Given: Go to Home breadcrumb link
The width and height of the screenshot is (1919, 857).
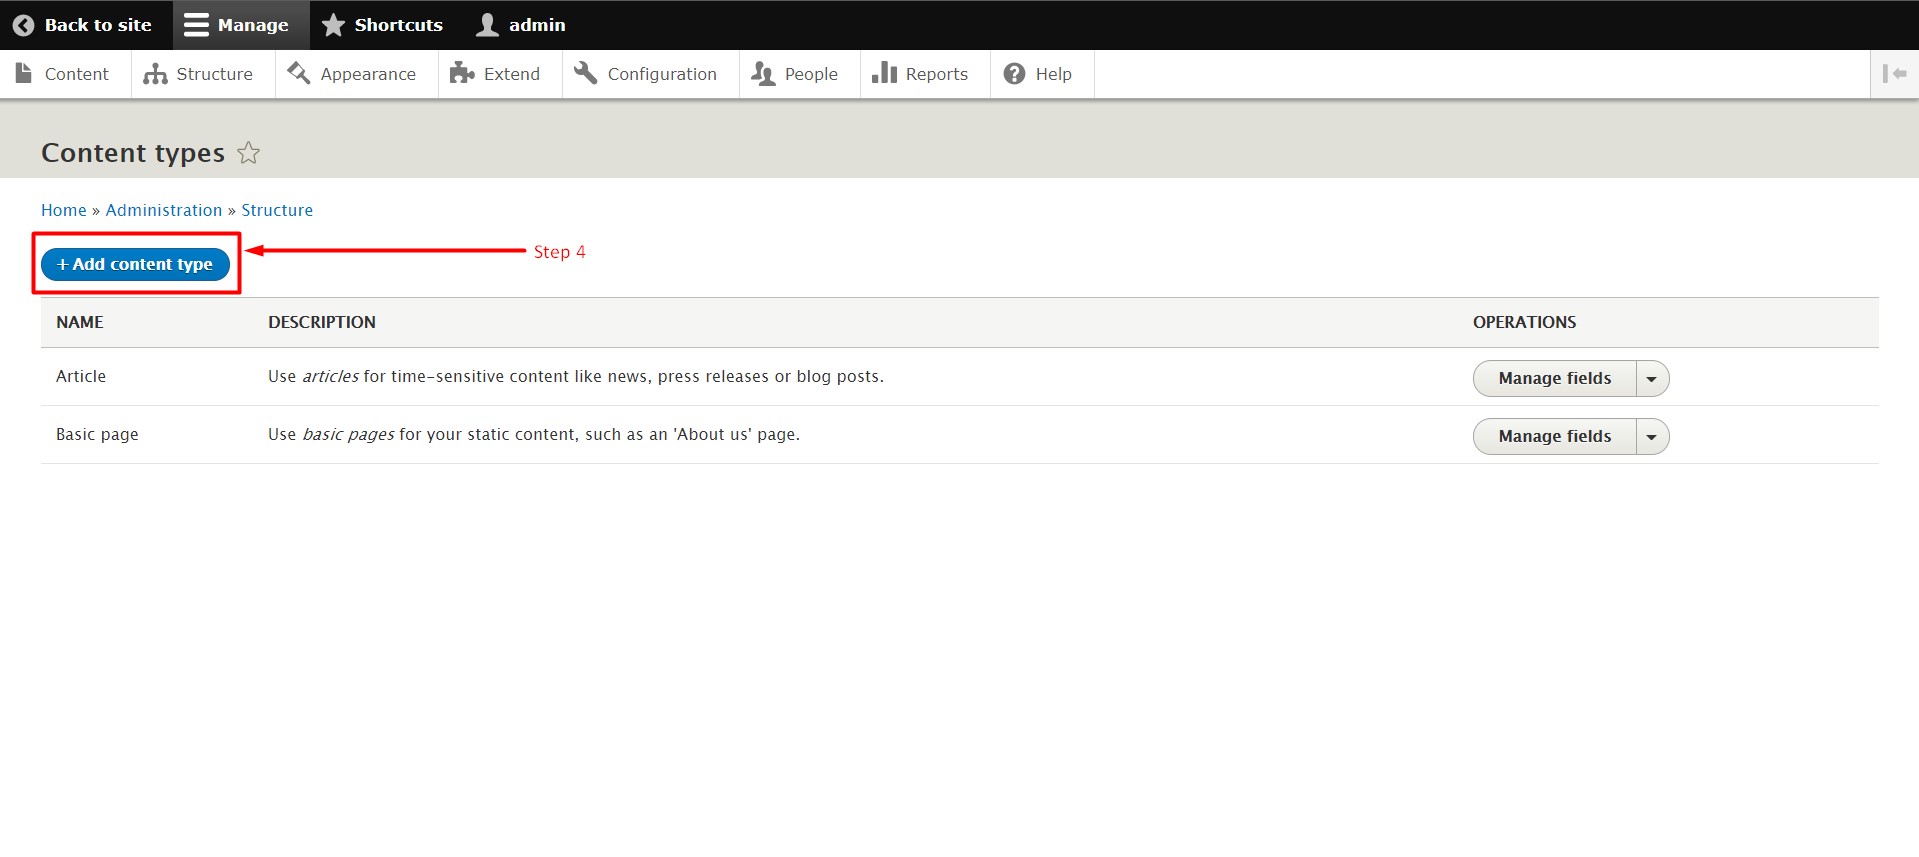Looking at the screenshot, I should [x=64, y=210].
